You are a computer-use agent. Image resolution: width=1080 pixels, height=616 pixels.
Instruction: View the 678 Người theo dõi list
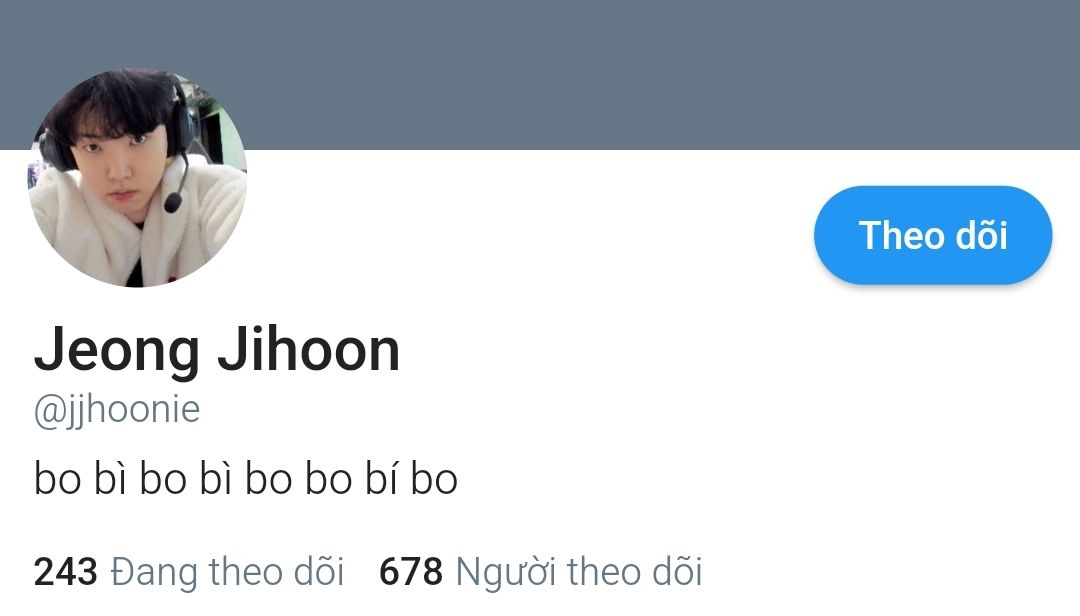coord(541,571)
